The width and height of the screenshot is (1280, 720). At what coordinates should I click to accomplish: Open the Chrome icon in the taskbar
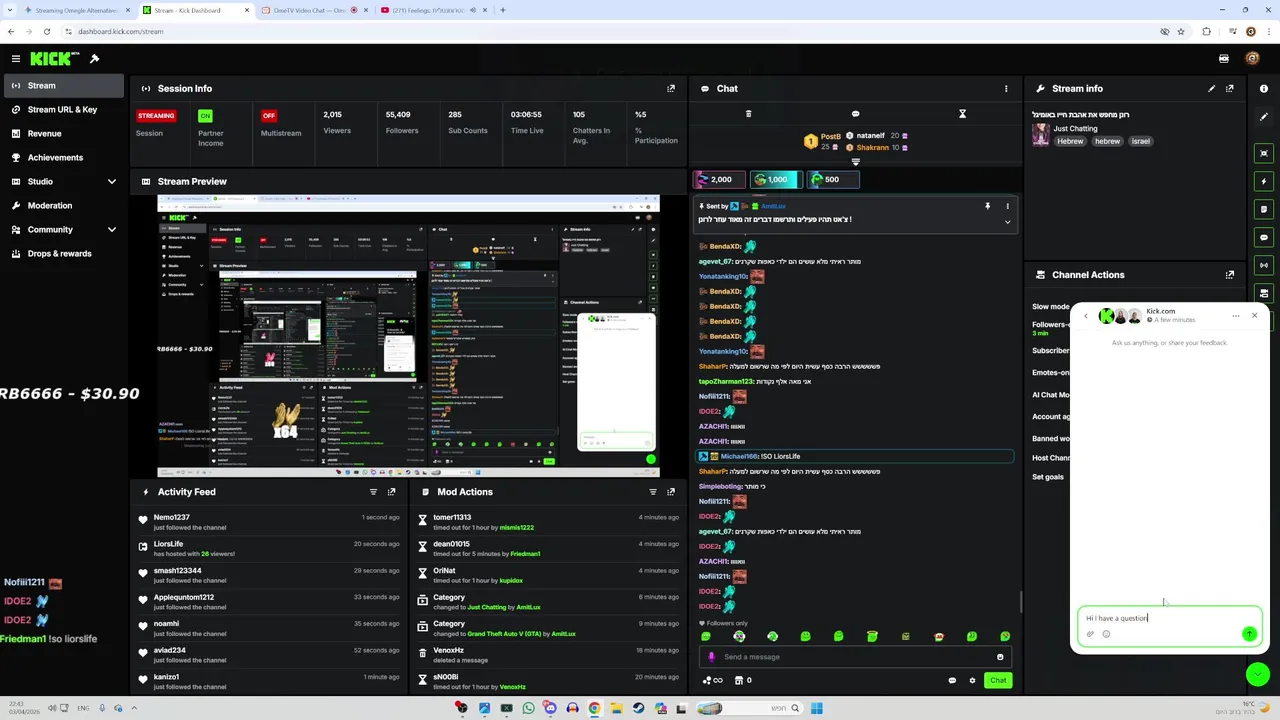click(594, 708)
